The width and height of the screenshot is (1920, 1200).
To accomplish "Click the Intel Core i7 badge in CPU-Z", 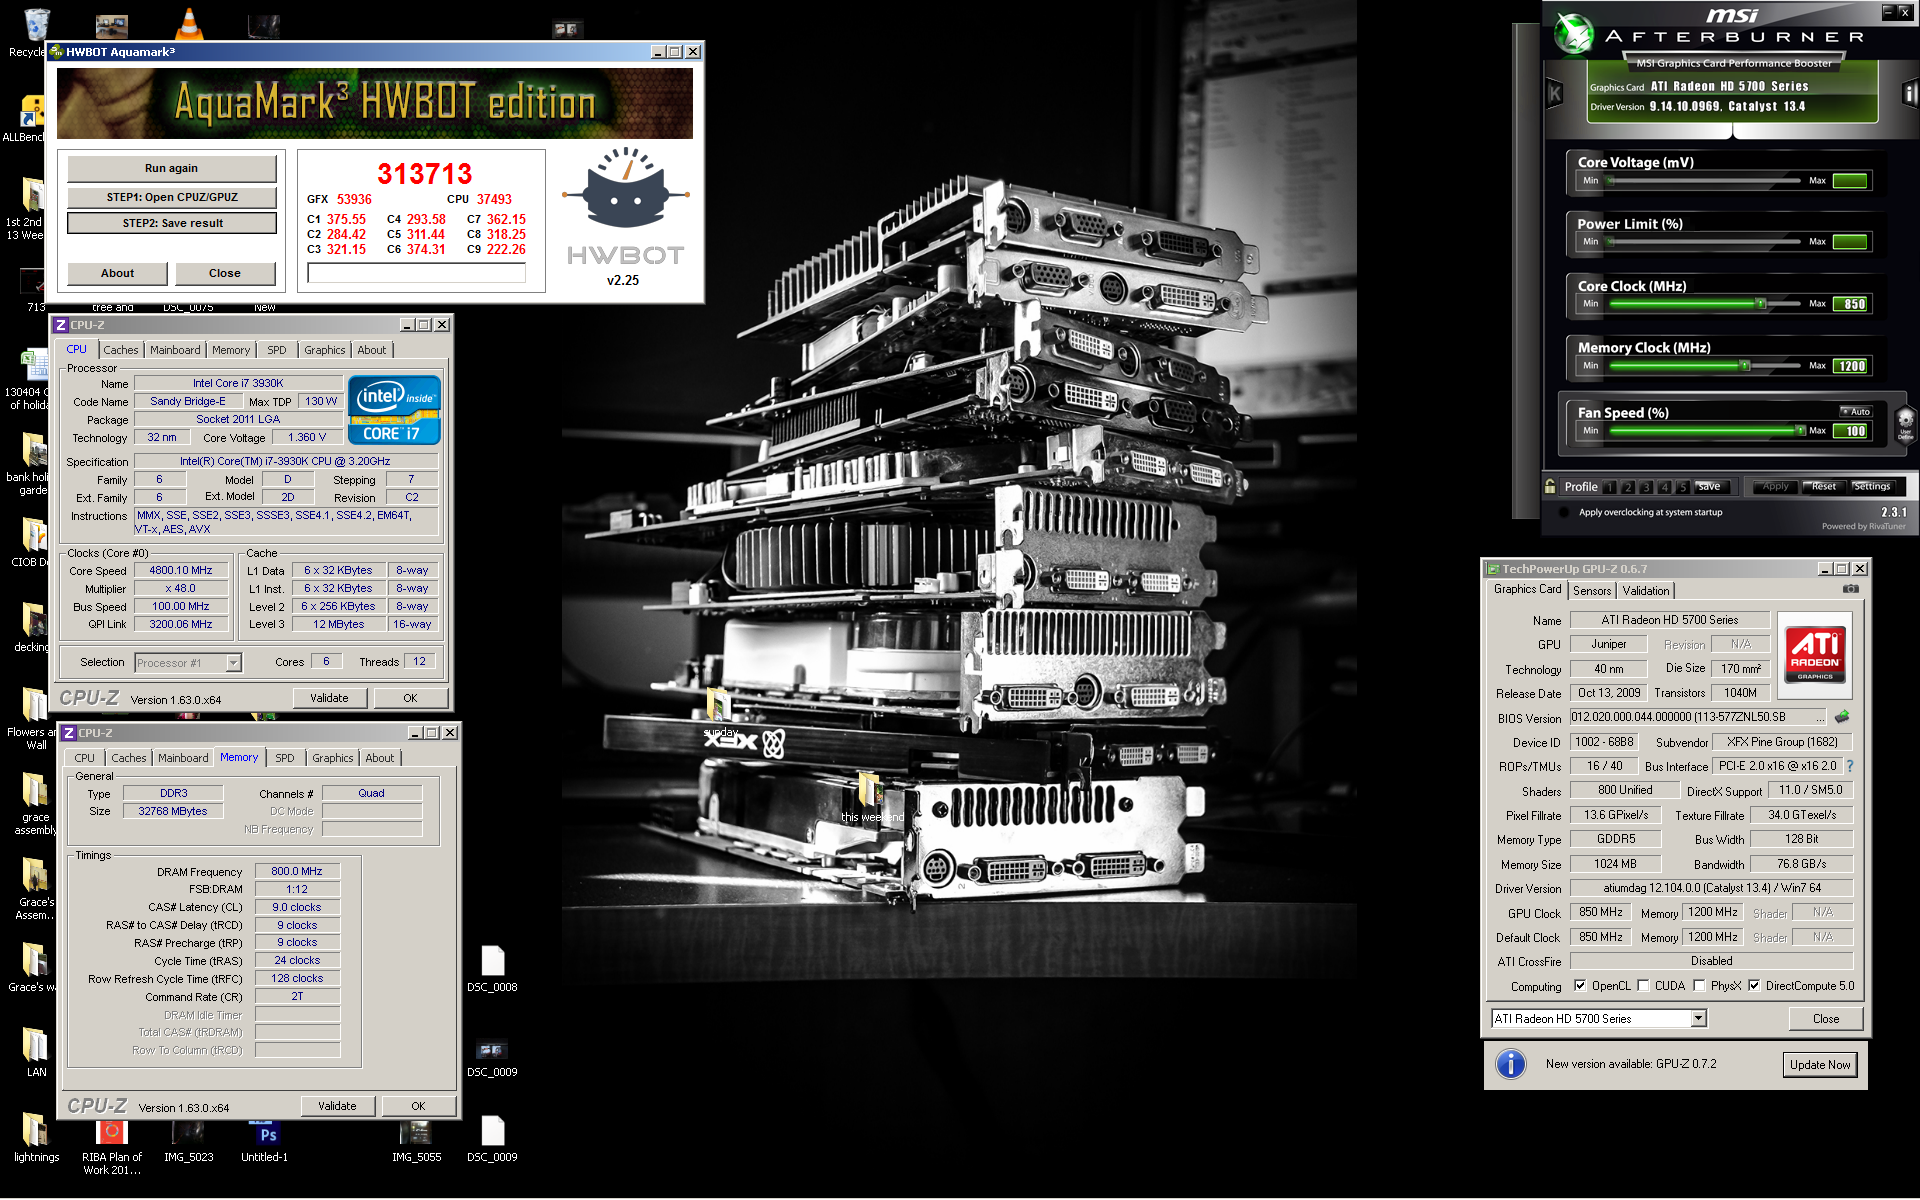I will coord(394,410).
